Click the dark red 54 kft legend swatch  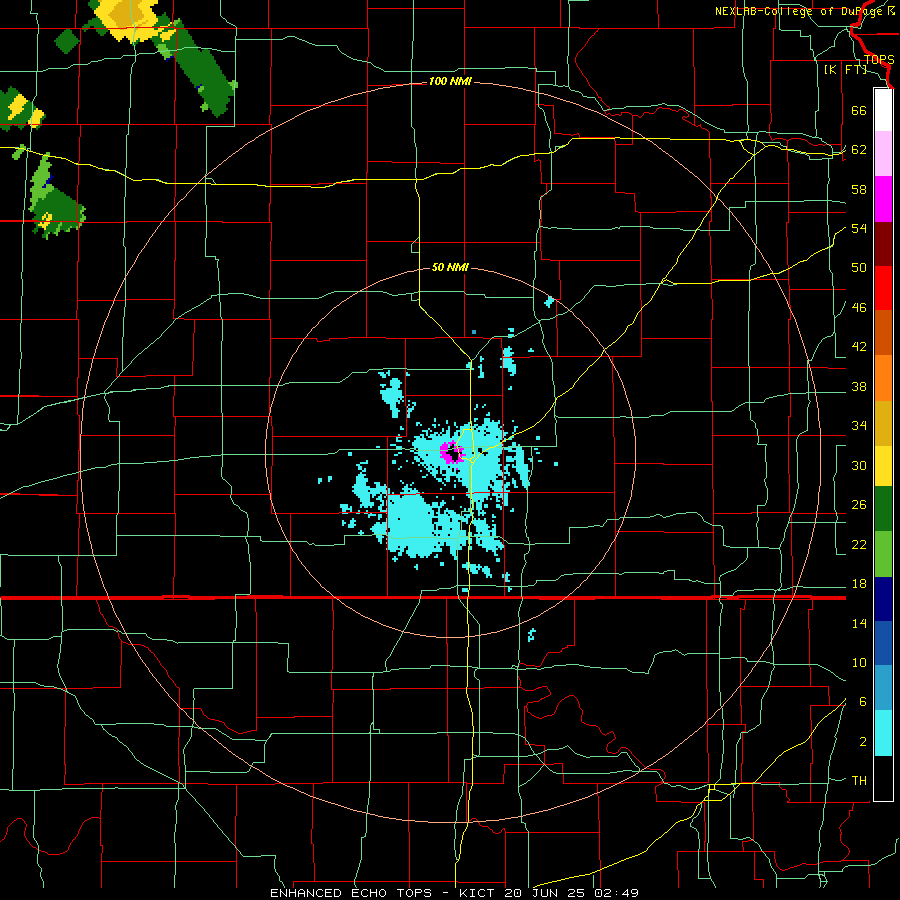point(883,243)
